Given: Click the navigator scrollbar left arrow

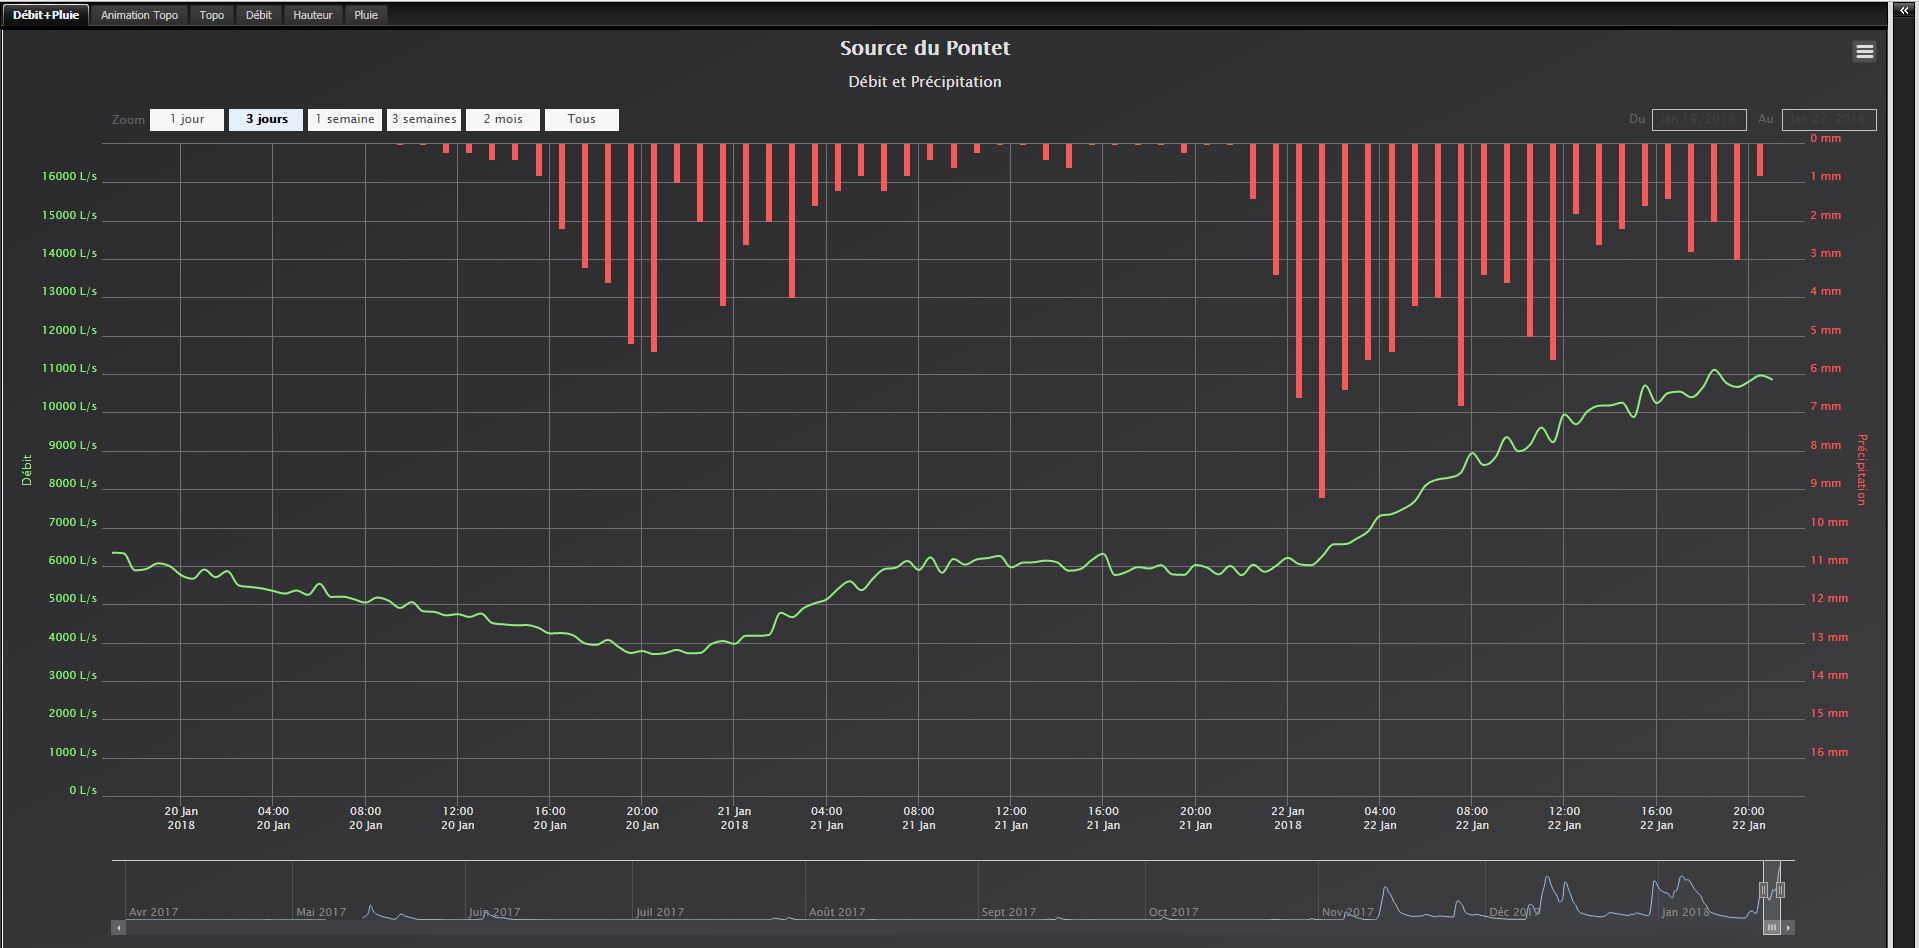Looking at the screenshot, I should (118, 928).
